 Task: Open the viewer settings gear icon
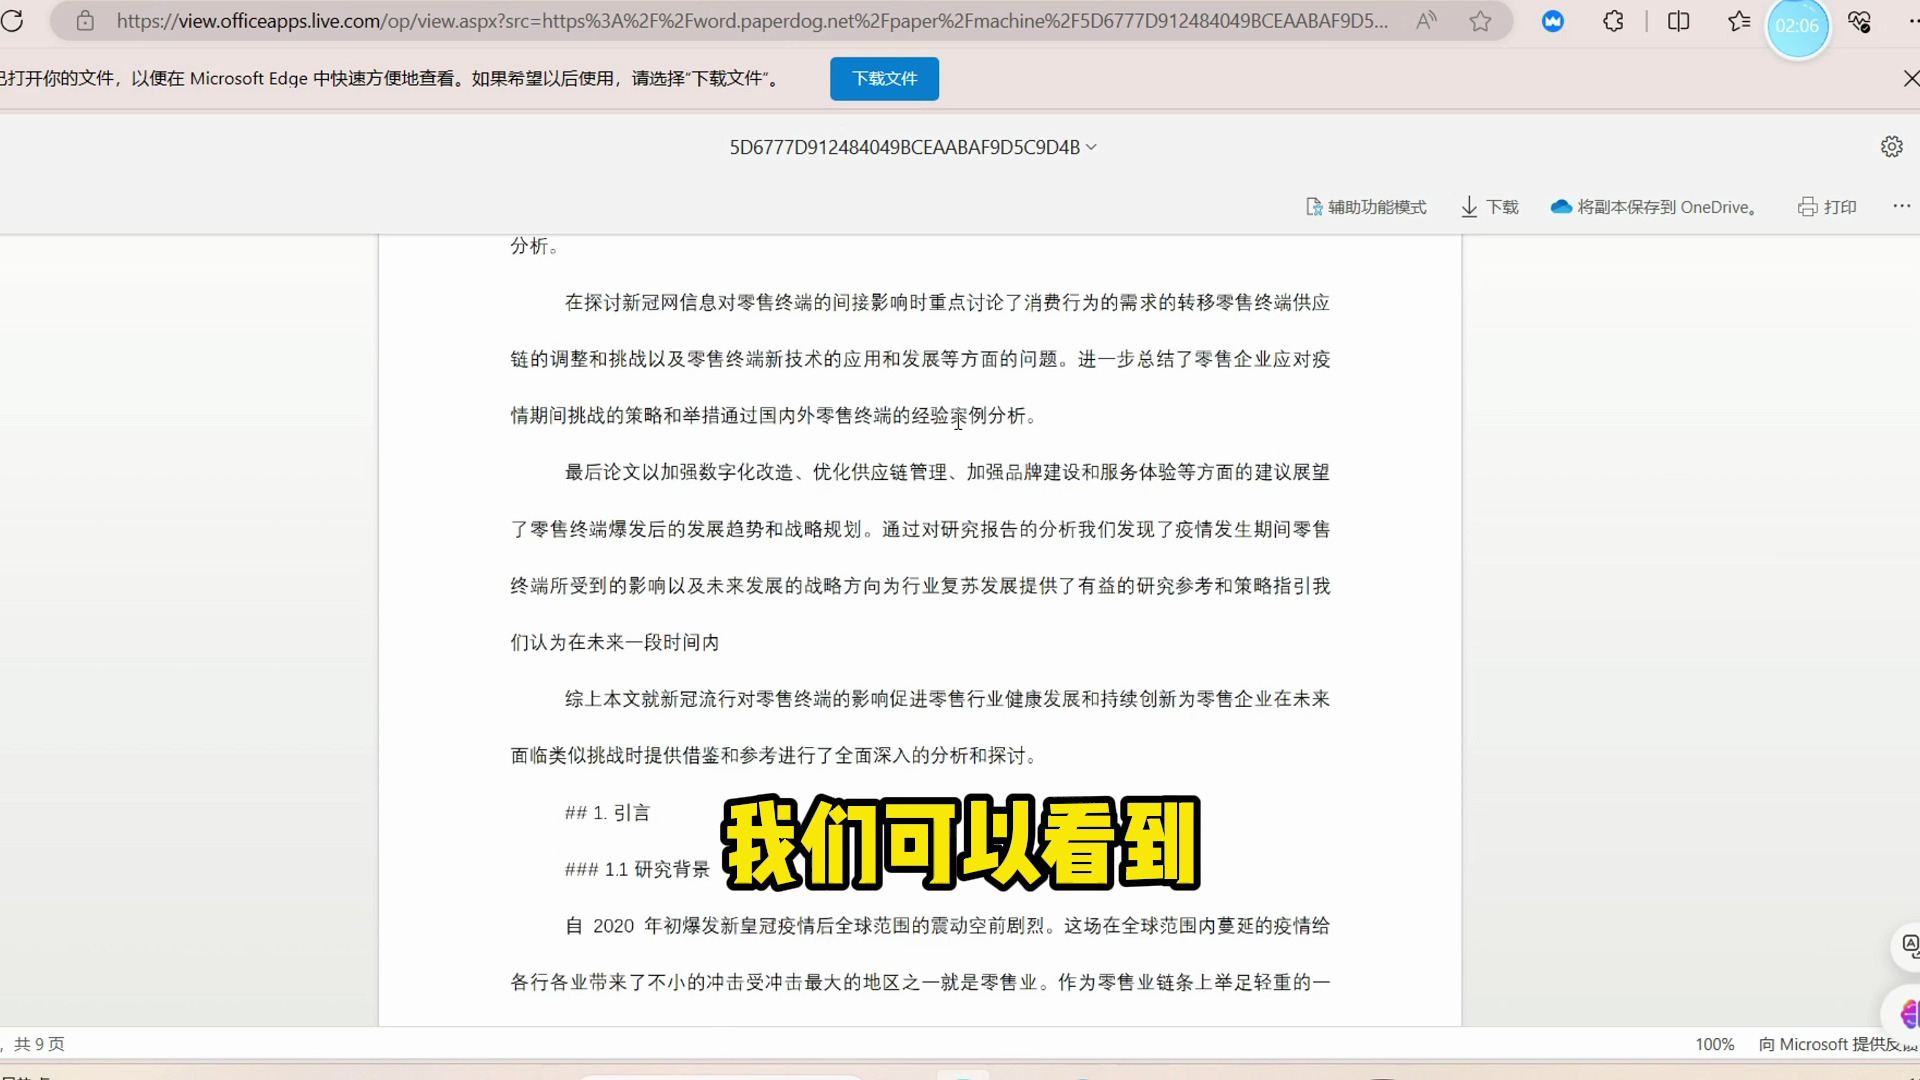tap(1891, 147)
